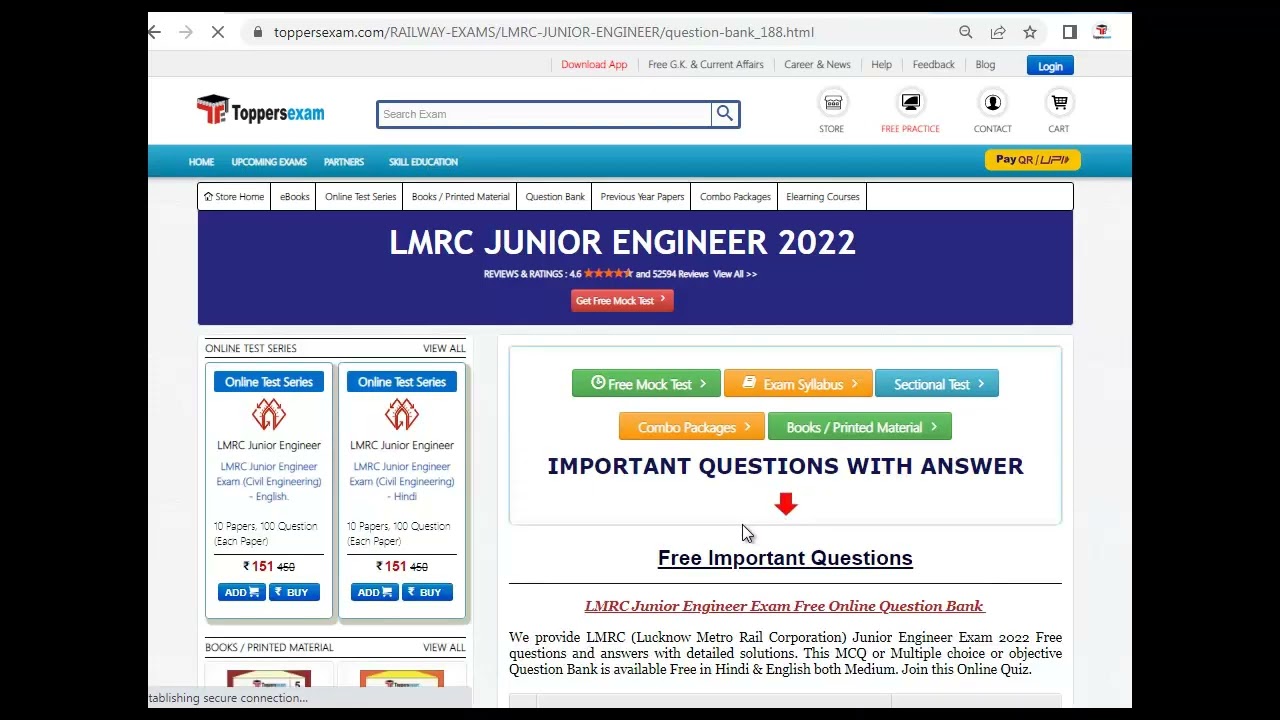Viewport: 1280px width, 720px height.
Task: Click green Books / Printed Material button
Action: (x=860, y=427)
